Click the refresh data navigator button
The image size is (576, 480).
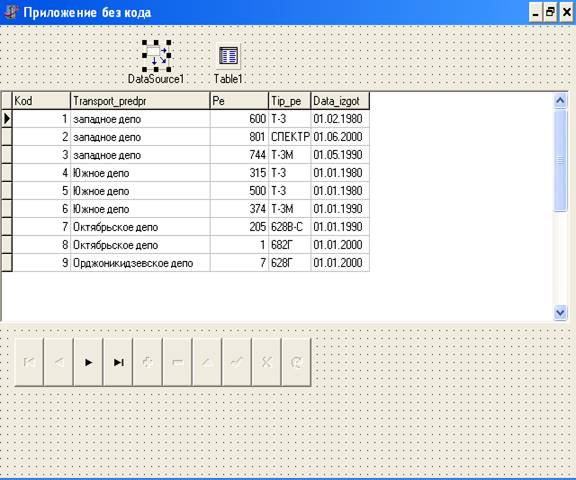pyautogui.click(x=296, y=362)
